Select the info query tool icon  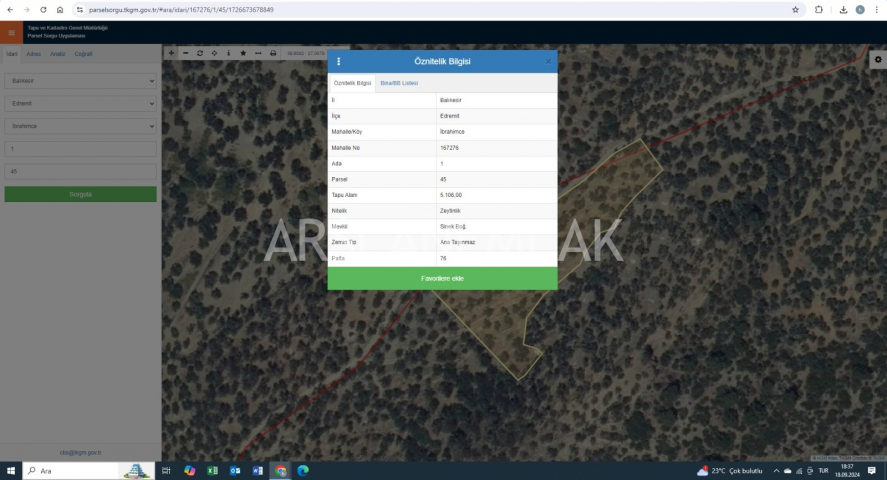228,53
